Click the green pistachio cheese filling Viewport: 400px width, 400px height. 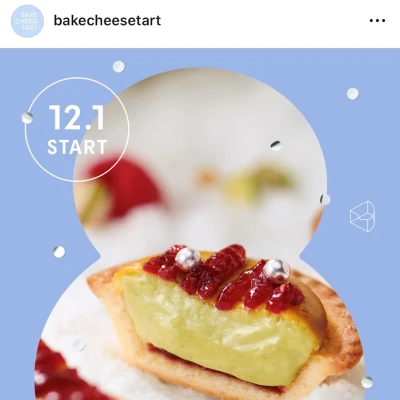click(x=213, y=327)
